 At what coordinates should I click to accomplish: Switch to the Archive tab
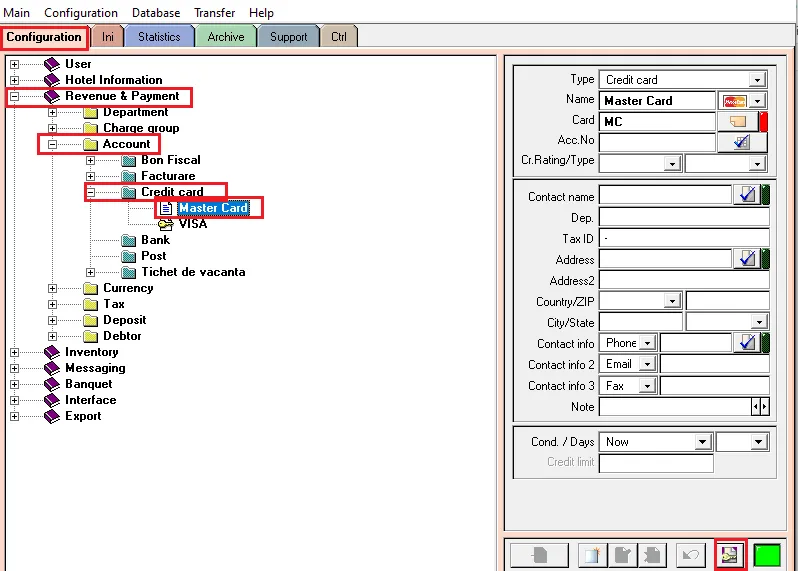click(226, 37)
